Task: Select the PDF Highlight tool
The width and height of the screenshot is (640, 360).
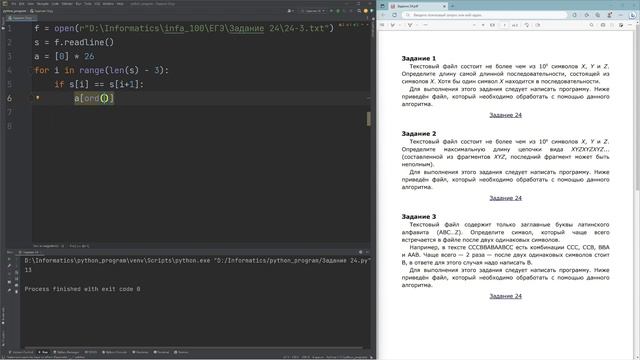Action: [410, 25]
